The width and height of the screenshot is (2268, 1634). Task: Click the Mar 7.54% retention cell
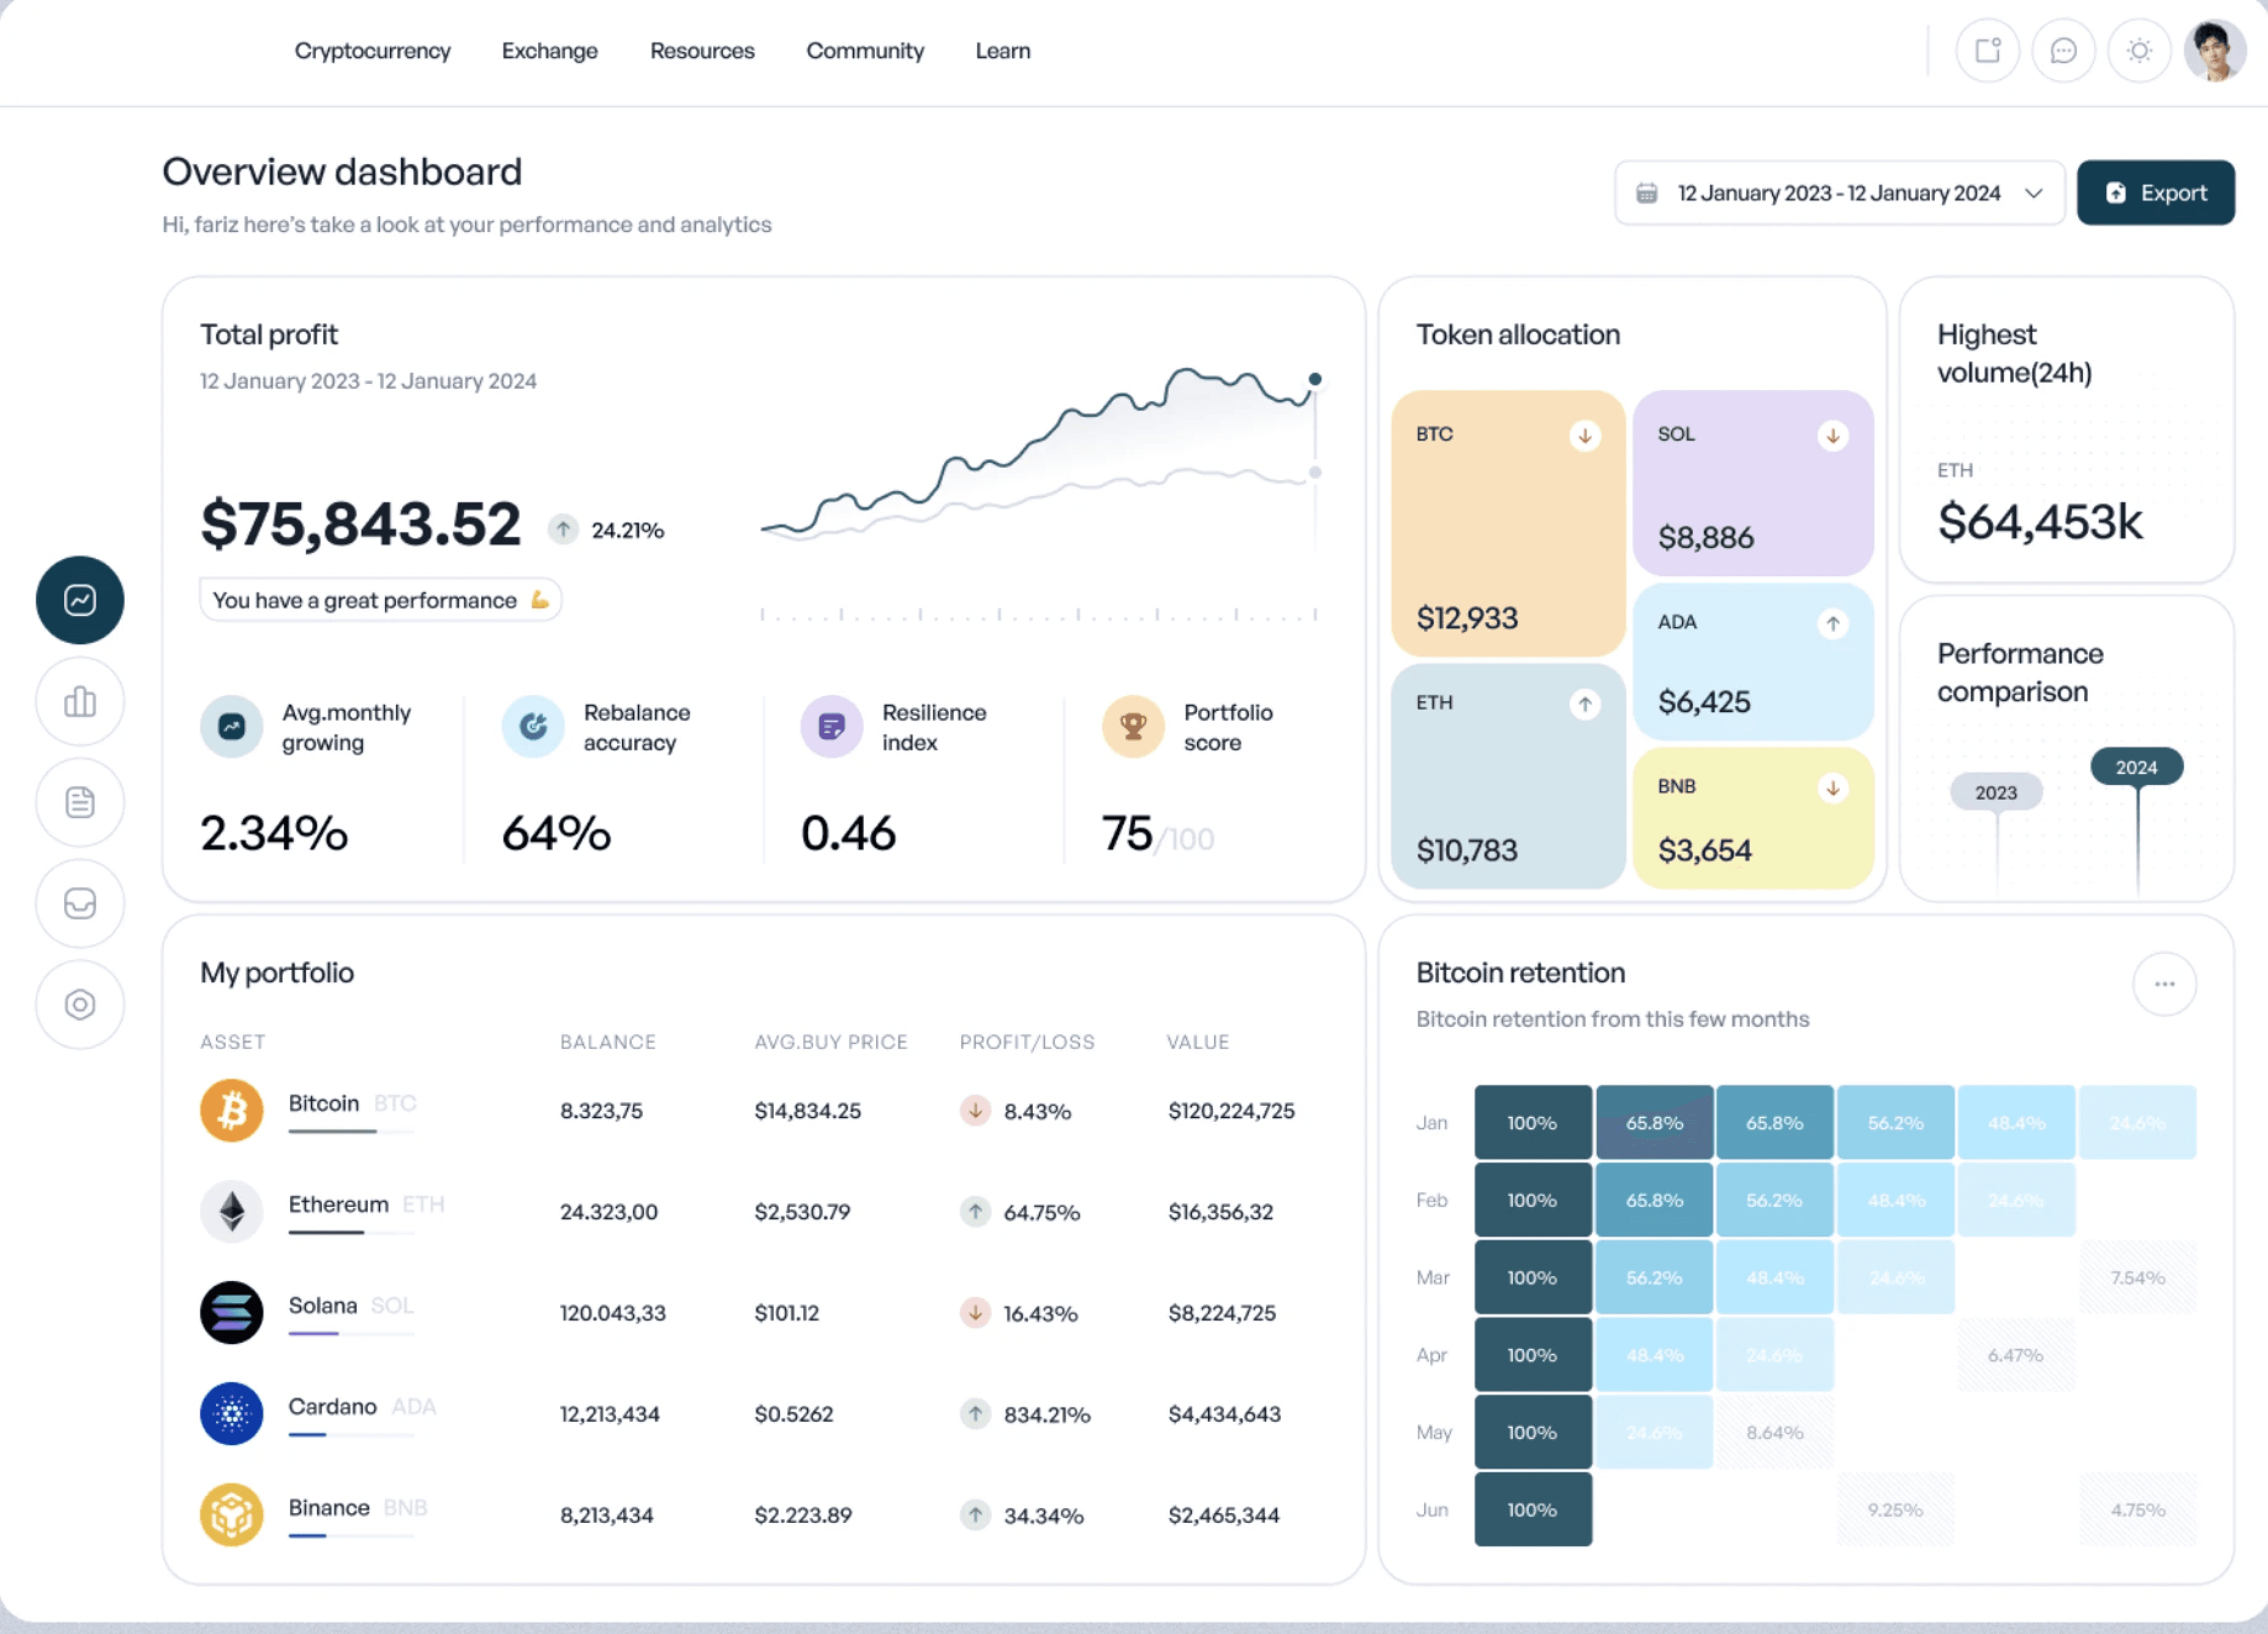(x=2138, y=1277)
